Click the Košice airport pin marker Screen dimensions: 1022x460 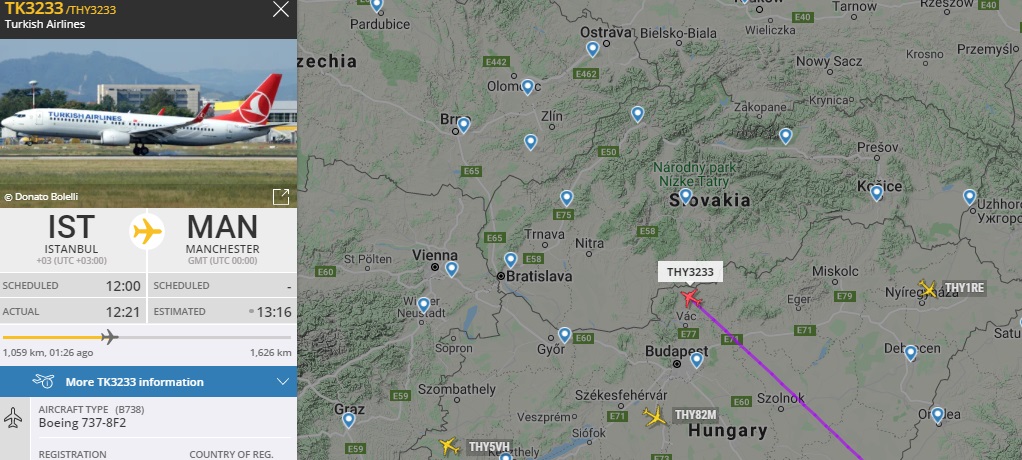(x=877, y=193)
